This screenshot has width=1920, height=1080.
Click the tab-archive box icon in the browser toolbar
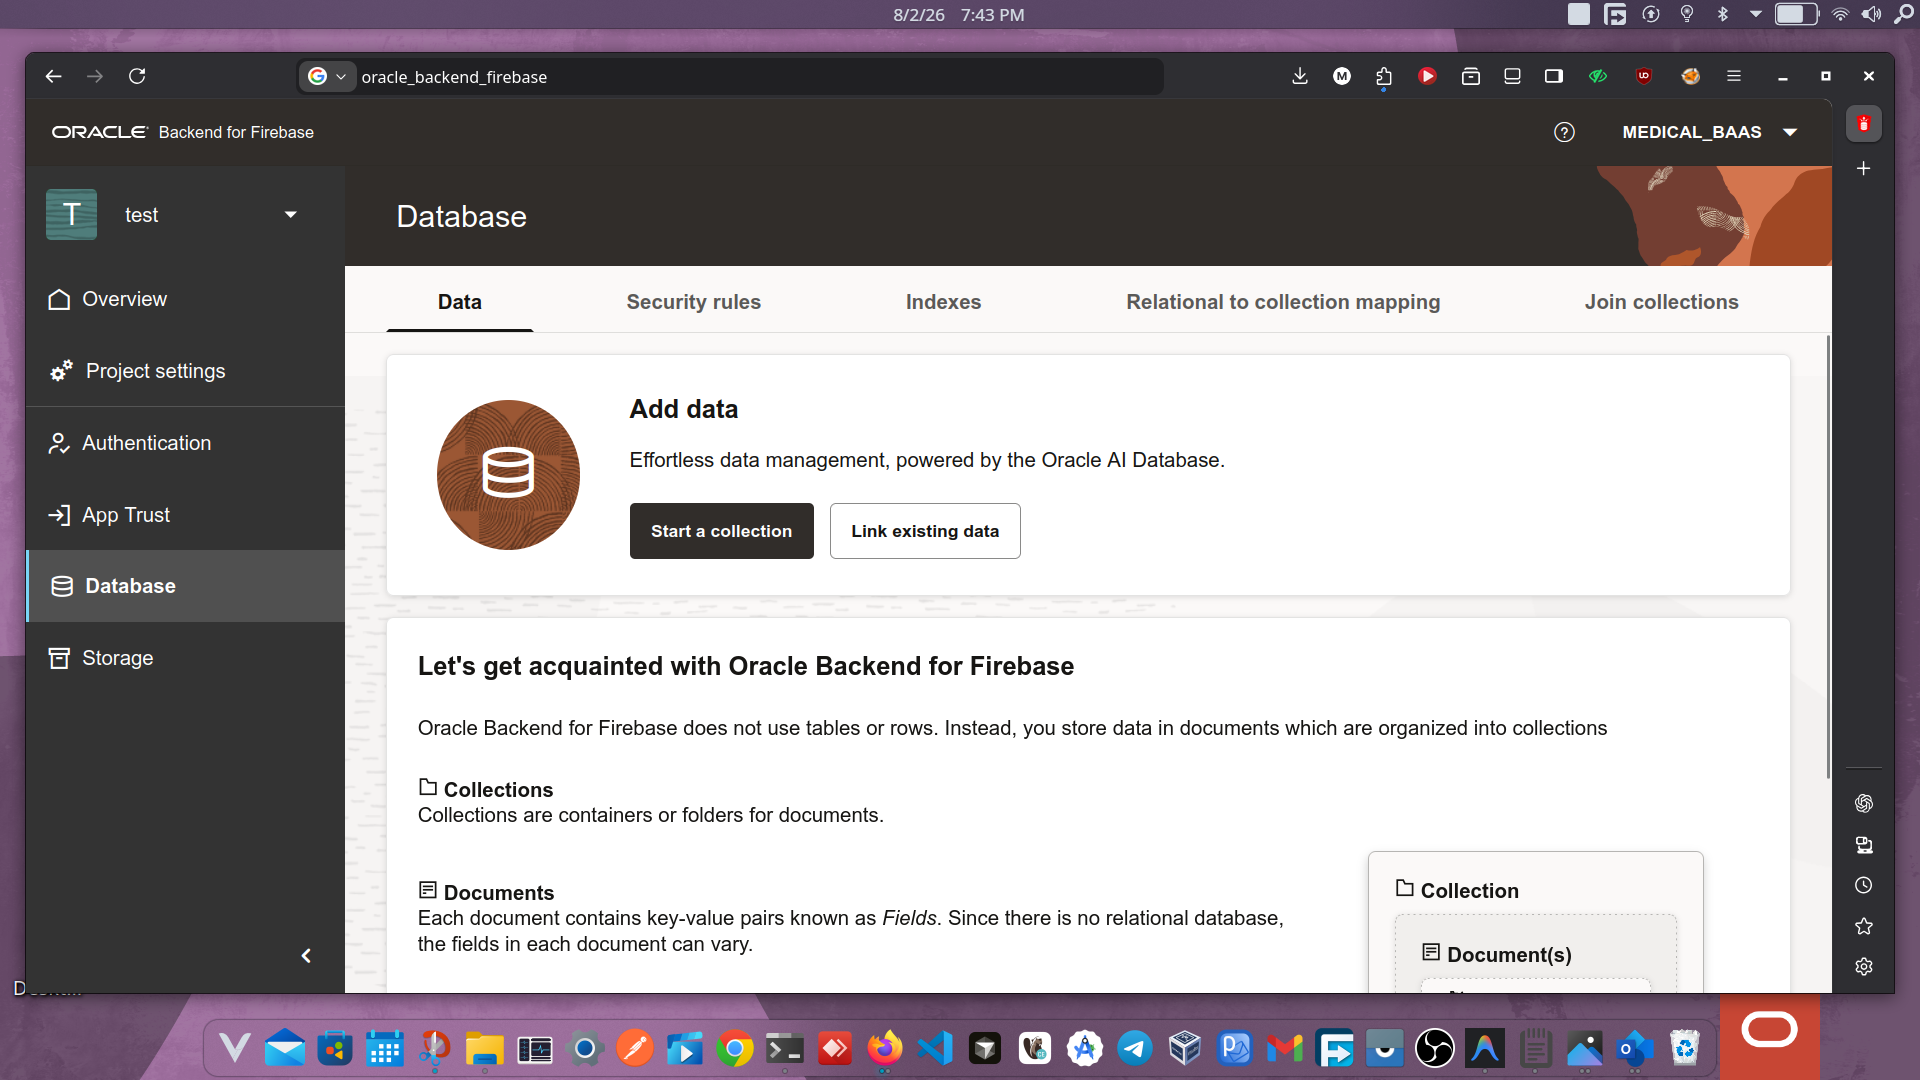click(x=1470, y=76)
